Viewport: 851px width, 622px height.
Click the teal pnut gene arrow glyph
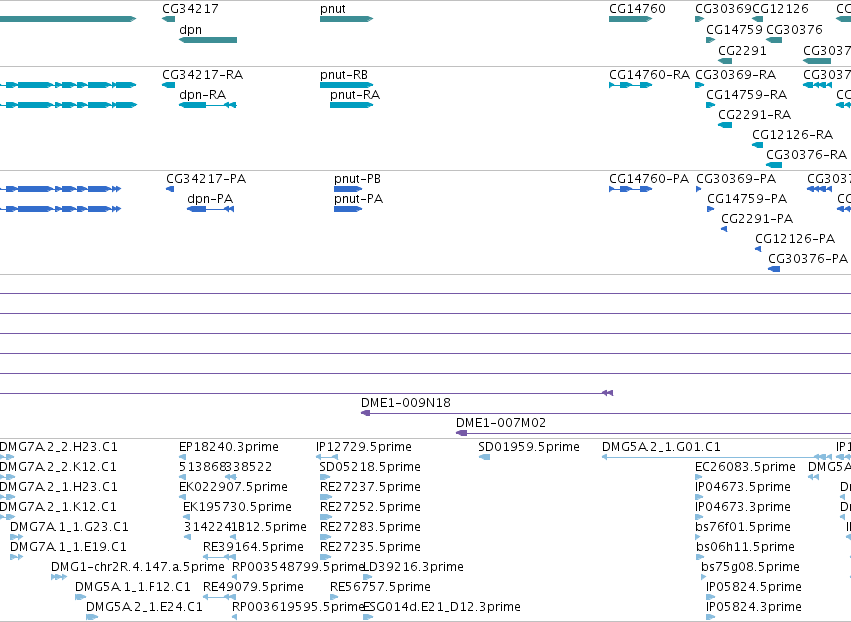[346, 19]
